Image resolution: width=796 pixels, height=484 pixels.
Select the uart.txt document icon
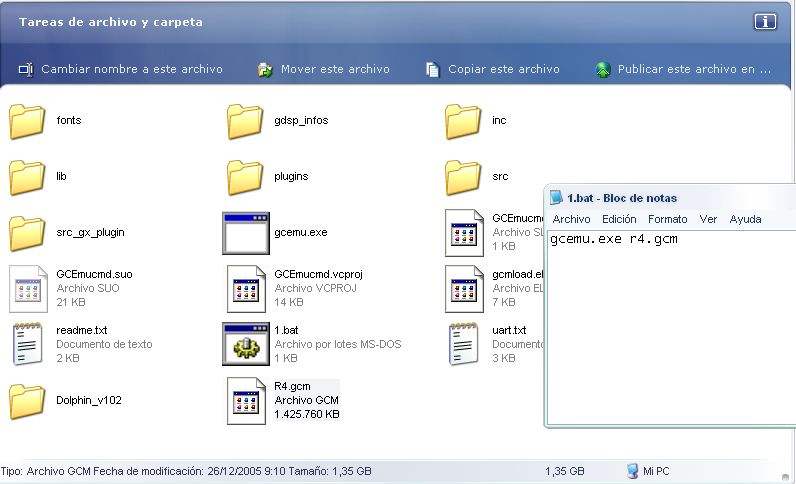tap(463, 344)
